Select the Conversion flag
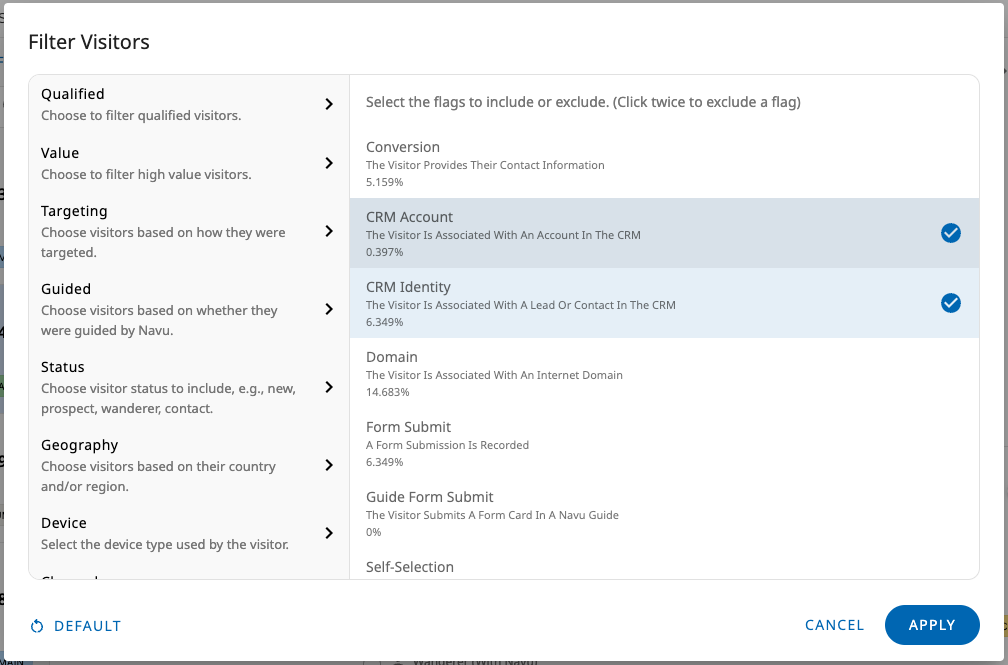Screen dimensions: 1008x665 tap(663, 163)
